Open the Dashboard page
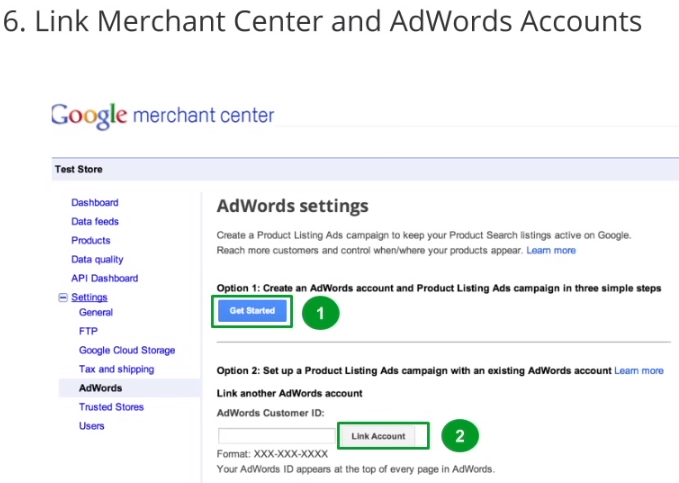The width and height of the screenshot is (679, 483). pyautogui.click(x=95, y=202)
